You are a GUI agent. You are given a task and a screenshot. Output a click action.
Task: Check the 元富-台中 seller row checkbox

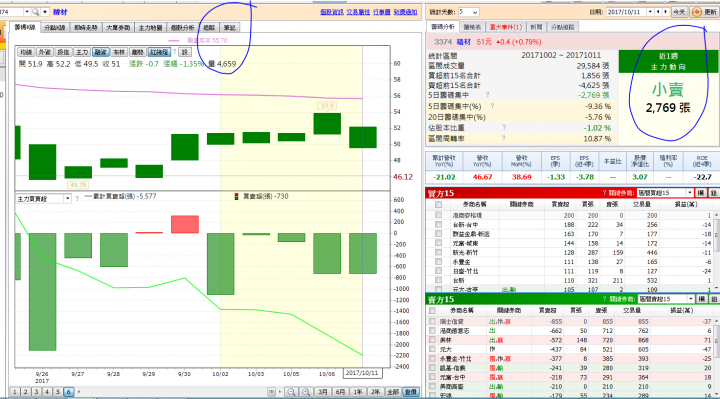(x=433, y=377)
